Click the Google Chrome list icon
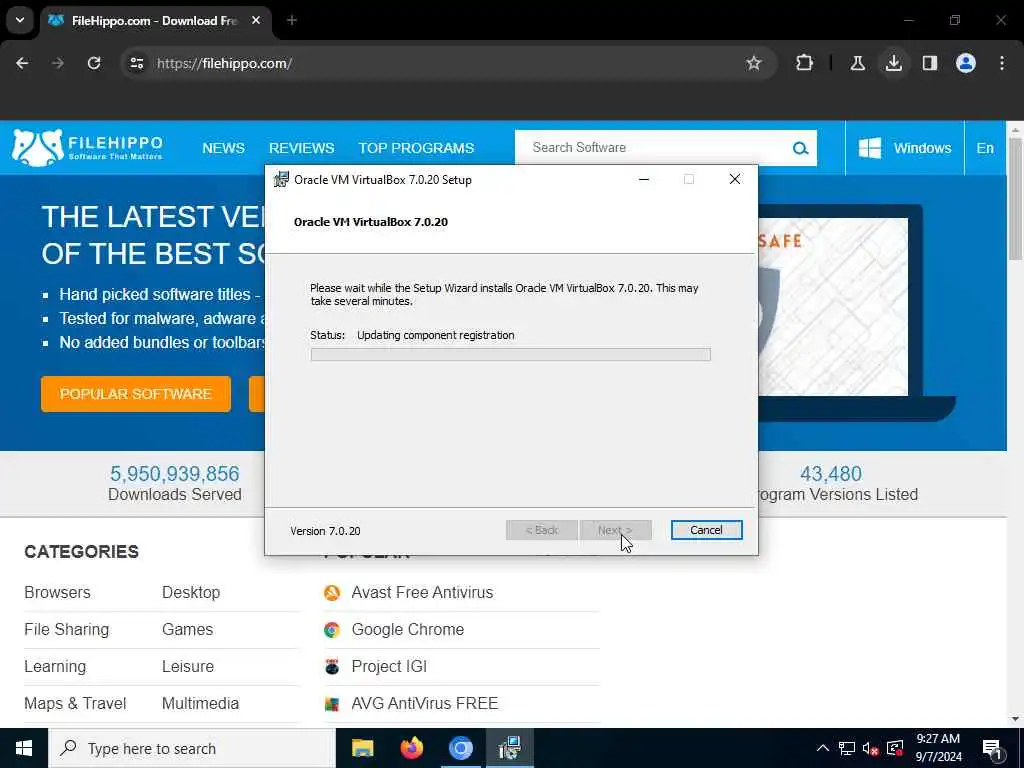This screenshot has height=768, width=1024. tap(332, 630)
